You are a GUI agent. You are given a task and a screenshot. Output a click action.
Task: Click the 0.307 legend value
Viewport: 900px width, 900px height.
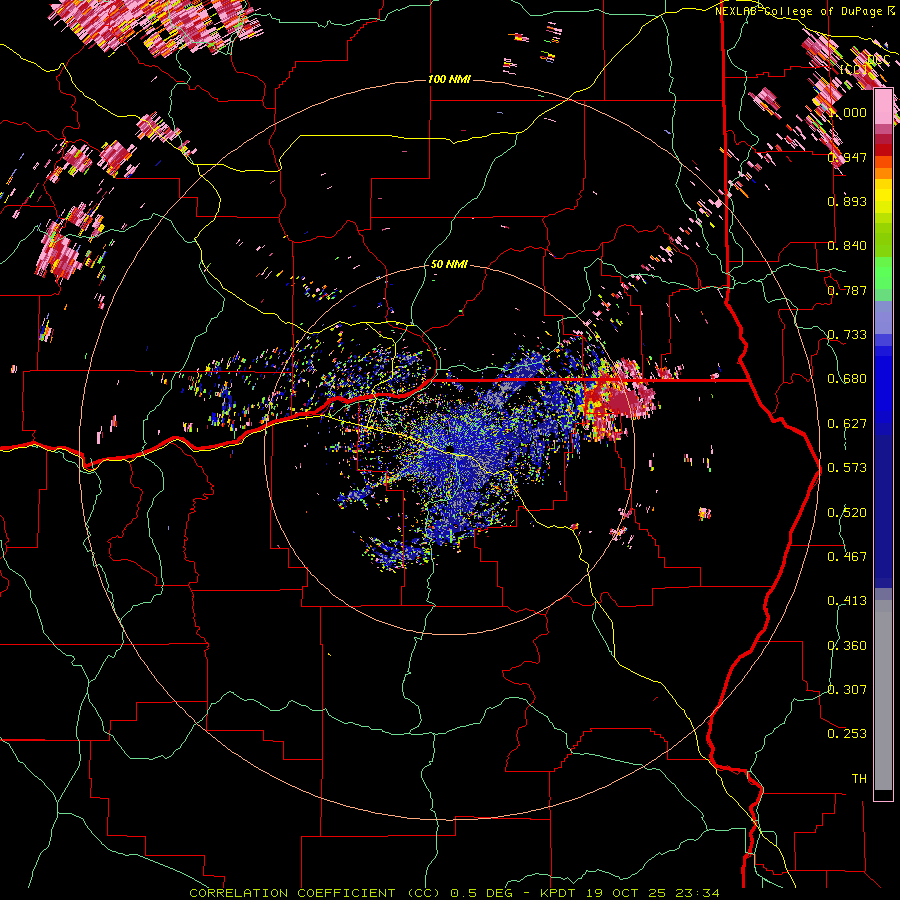(847, 690)
